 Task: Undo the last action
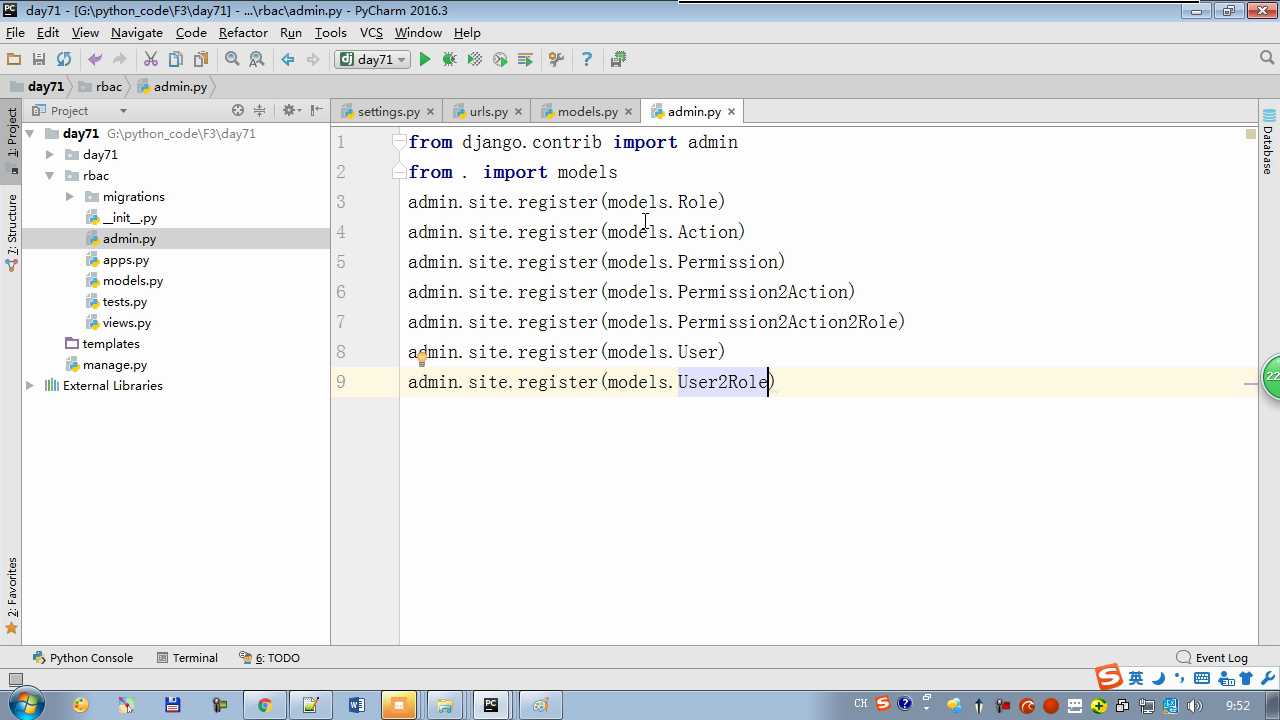[95, 60]
